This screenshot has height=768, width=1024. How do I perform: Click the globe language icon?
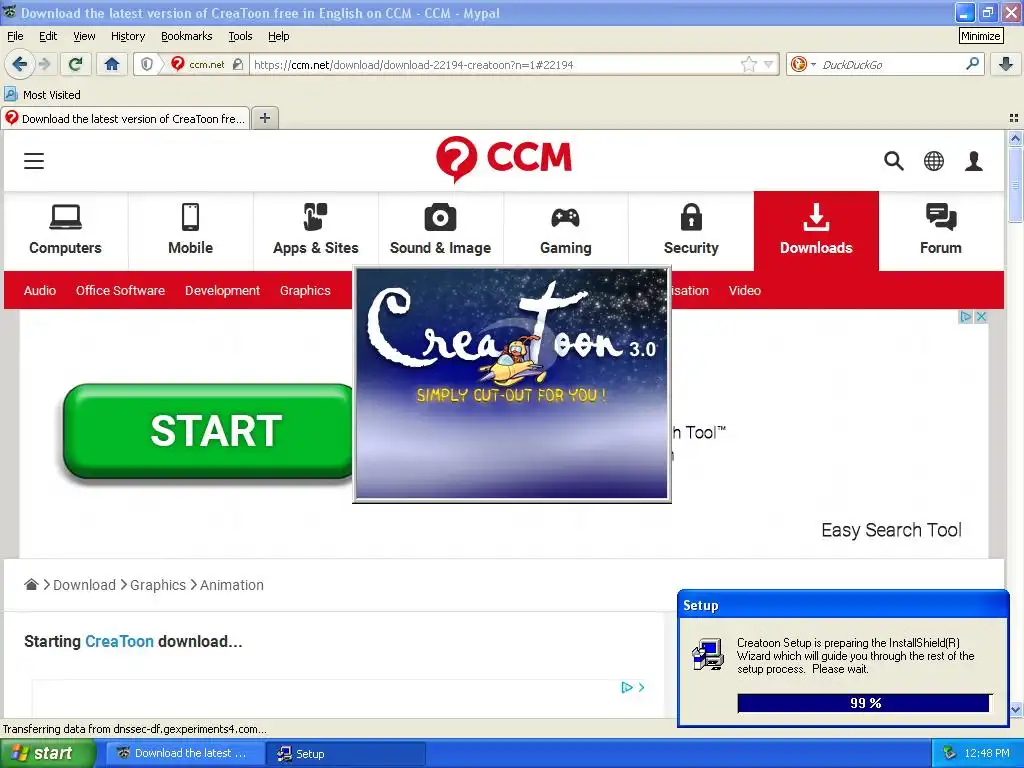click(x=933, y=161)
